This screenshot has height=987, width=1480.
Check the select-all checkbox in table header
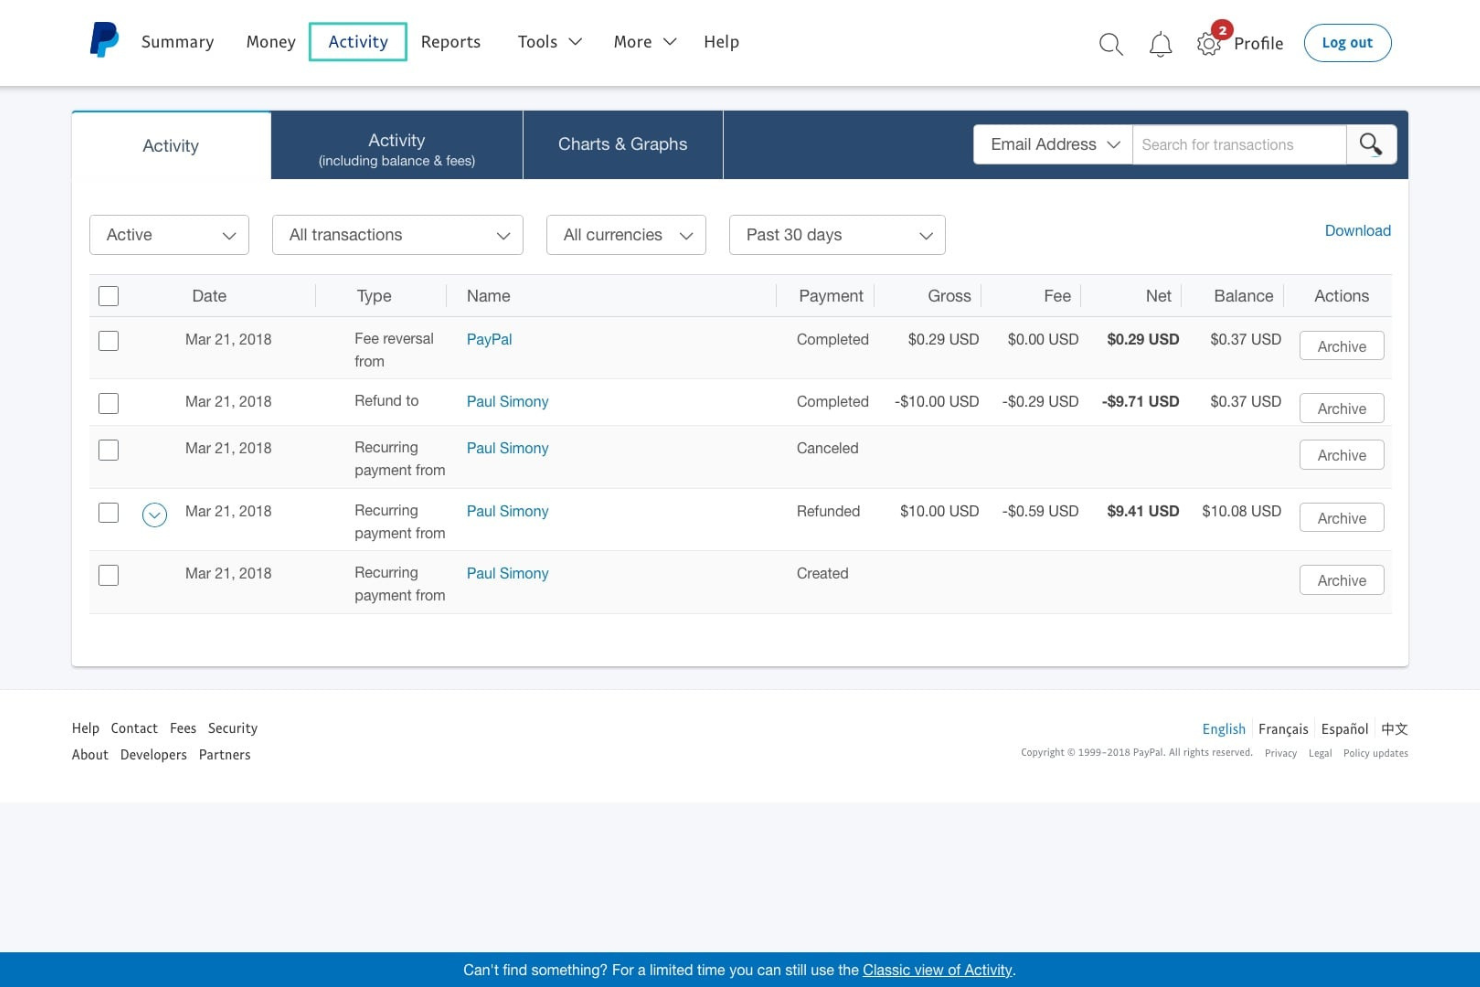109,295
